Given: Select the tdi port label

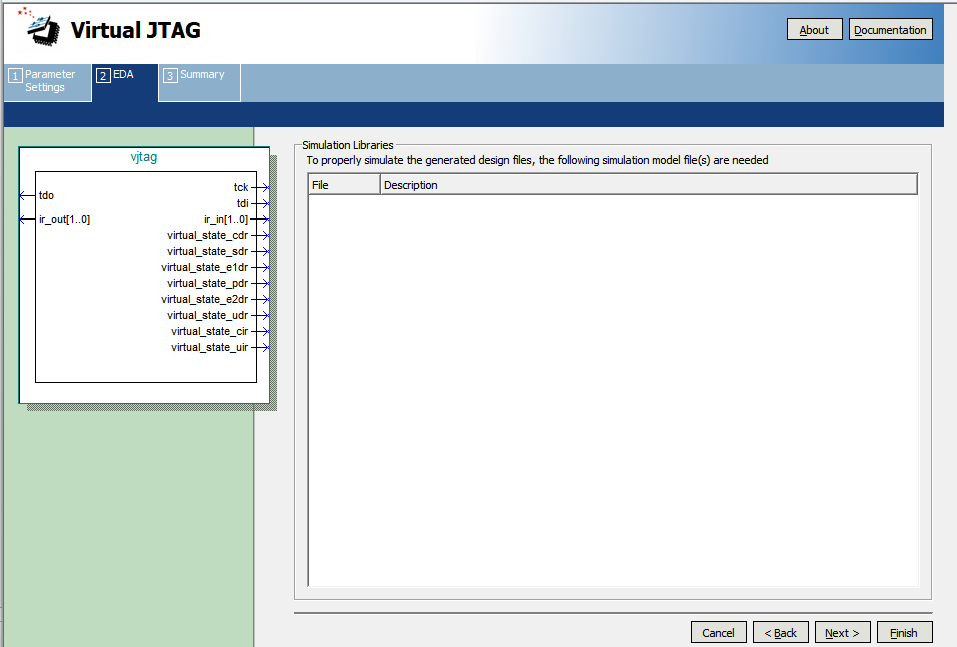Looking at the screenshot, I should tap(242, 203).
